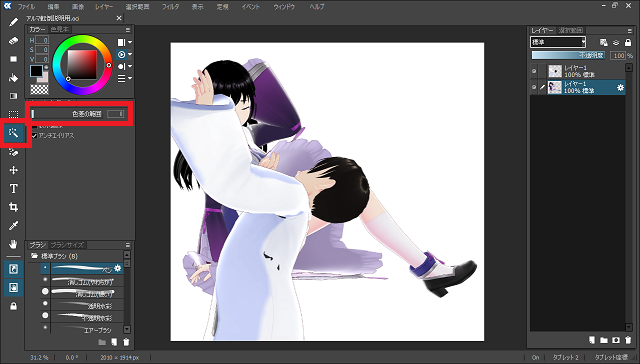Open the Layer panel hamburger menu
This screenshot has height=364, width=640.
tap(629, 31)
